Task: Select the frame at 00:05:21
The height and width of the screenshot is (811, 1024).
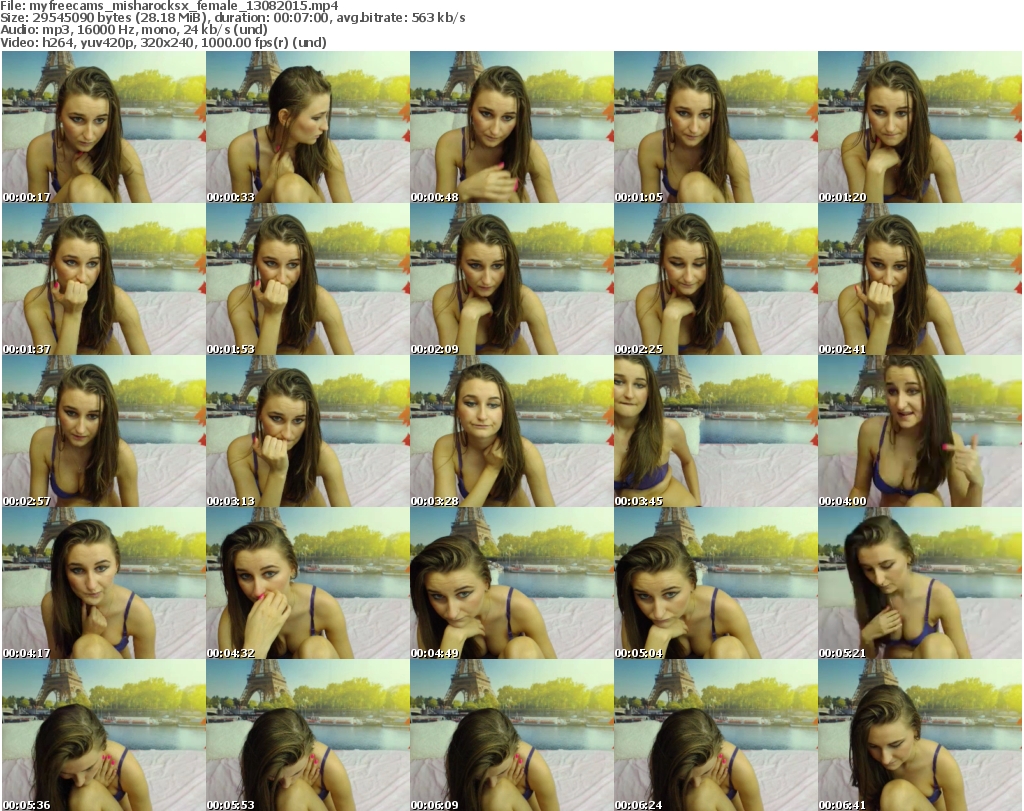Action: [920, 583]
